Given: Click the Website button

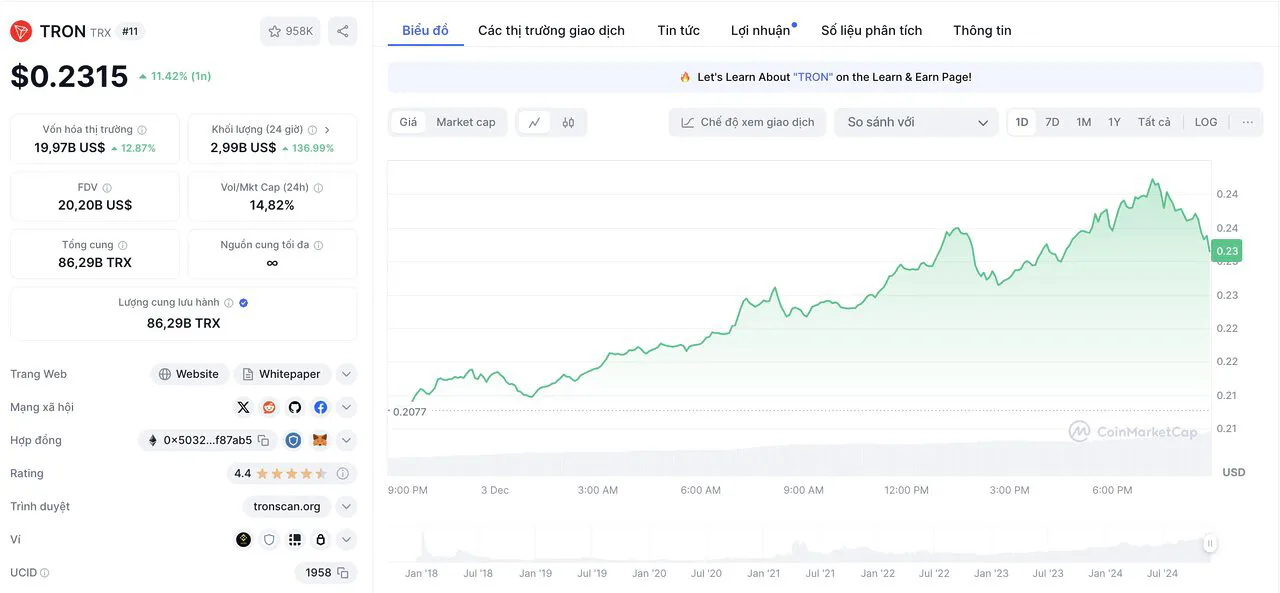Looking at the screenshot, I should pos(189,374).
